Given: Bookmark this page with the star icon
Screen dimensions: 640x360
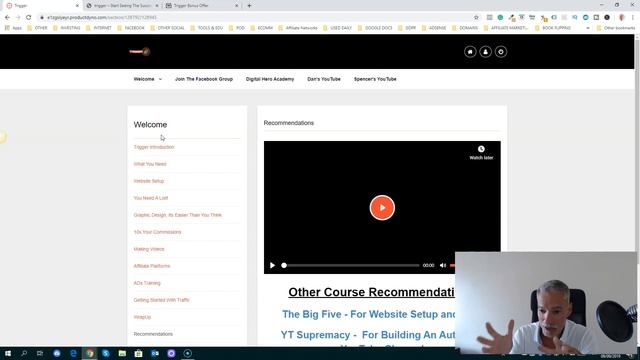Looking at the screenshot, I should (476, 18).
